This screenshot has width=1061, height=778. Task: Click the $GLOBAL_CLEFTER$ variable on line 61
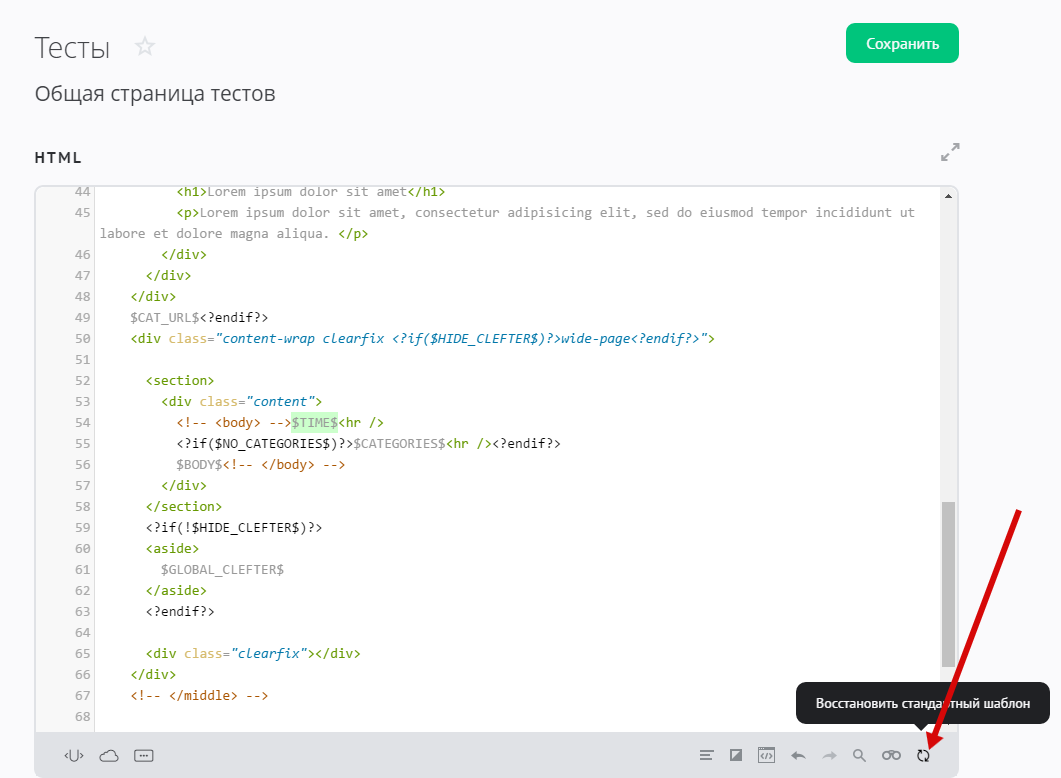click(x=222, y=569)
